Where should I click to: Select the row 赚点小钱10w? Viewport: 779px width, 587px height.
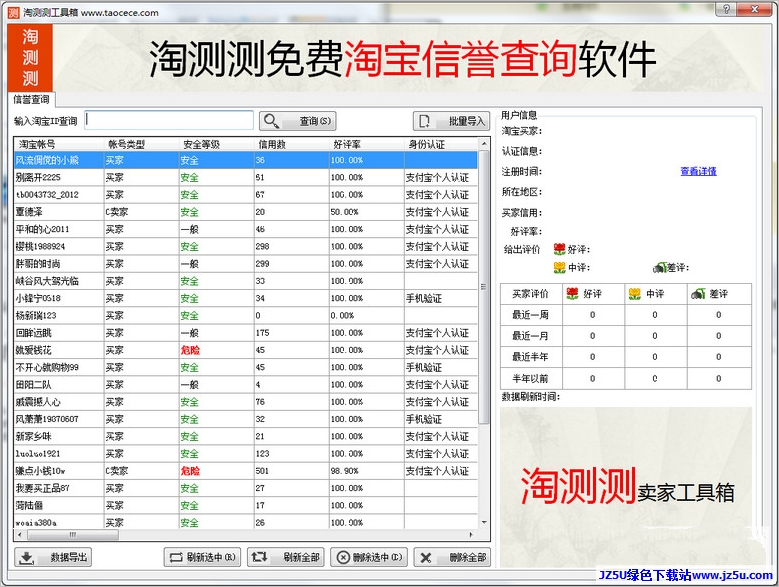[246, 471]
